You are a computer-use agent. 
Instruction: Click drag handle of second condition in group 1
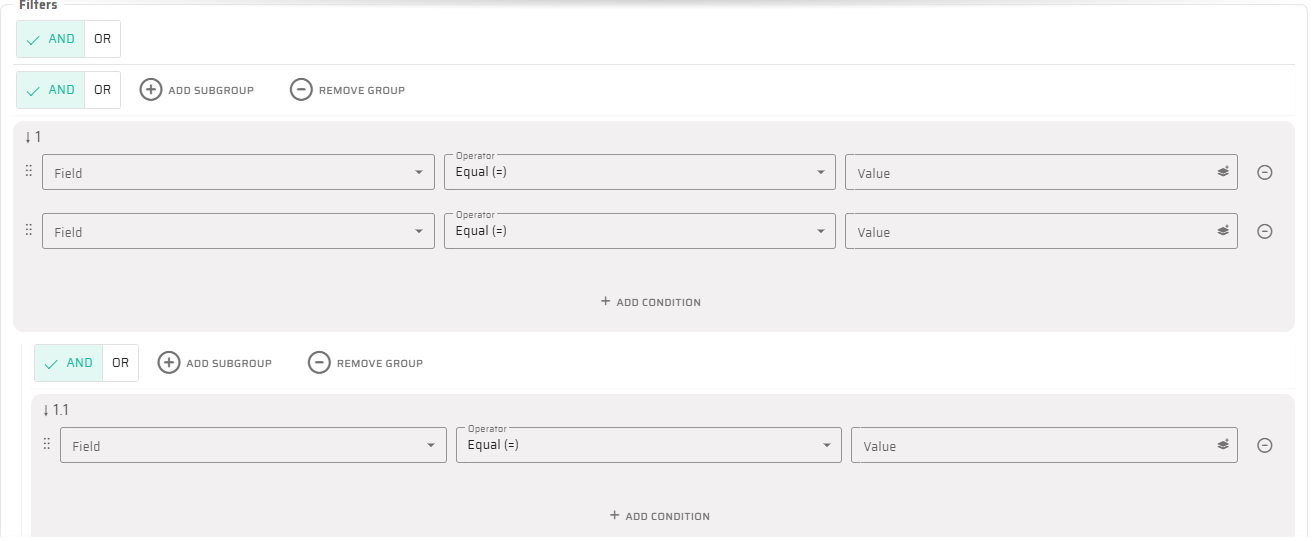(x=28, y=230)
